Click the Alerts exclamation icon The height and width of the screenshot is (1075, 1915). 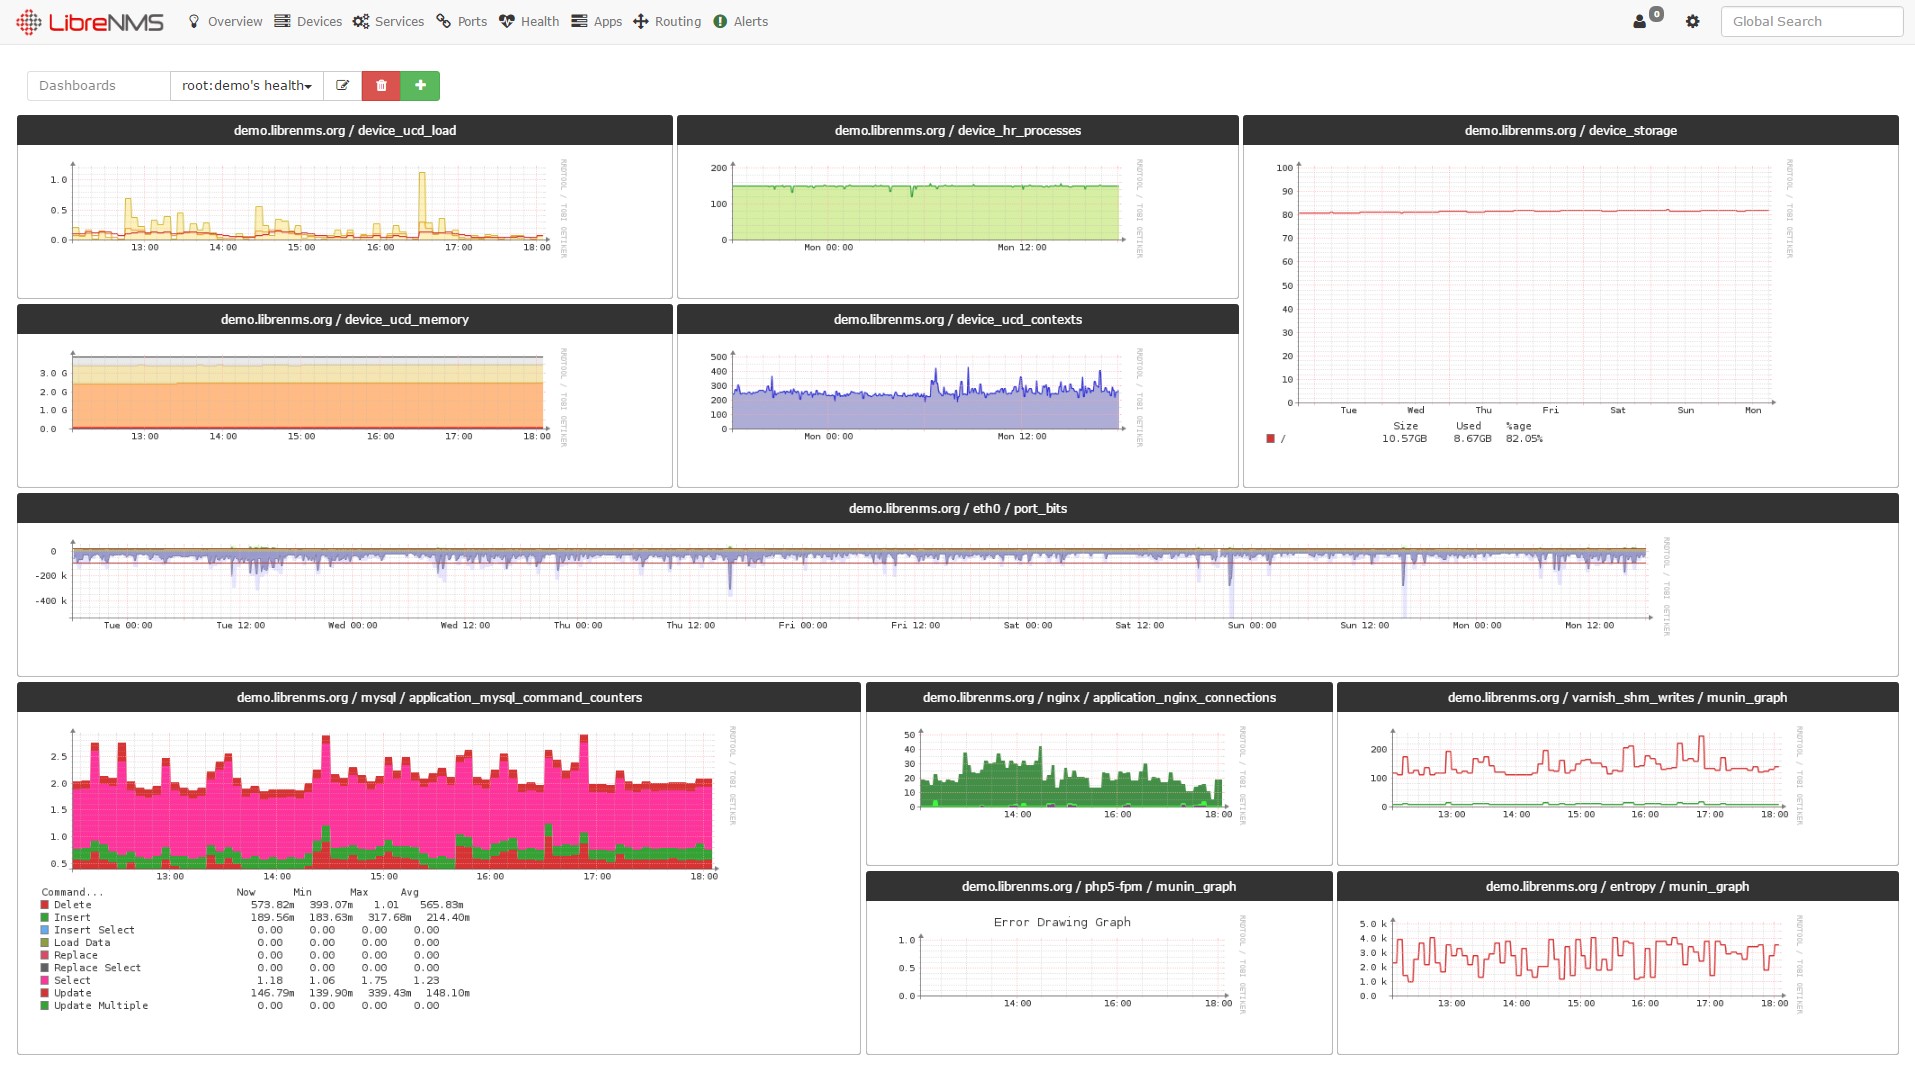coord(720,22)
